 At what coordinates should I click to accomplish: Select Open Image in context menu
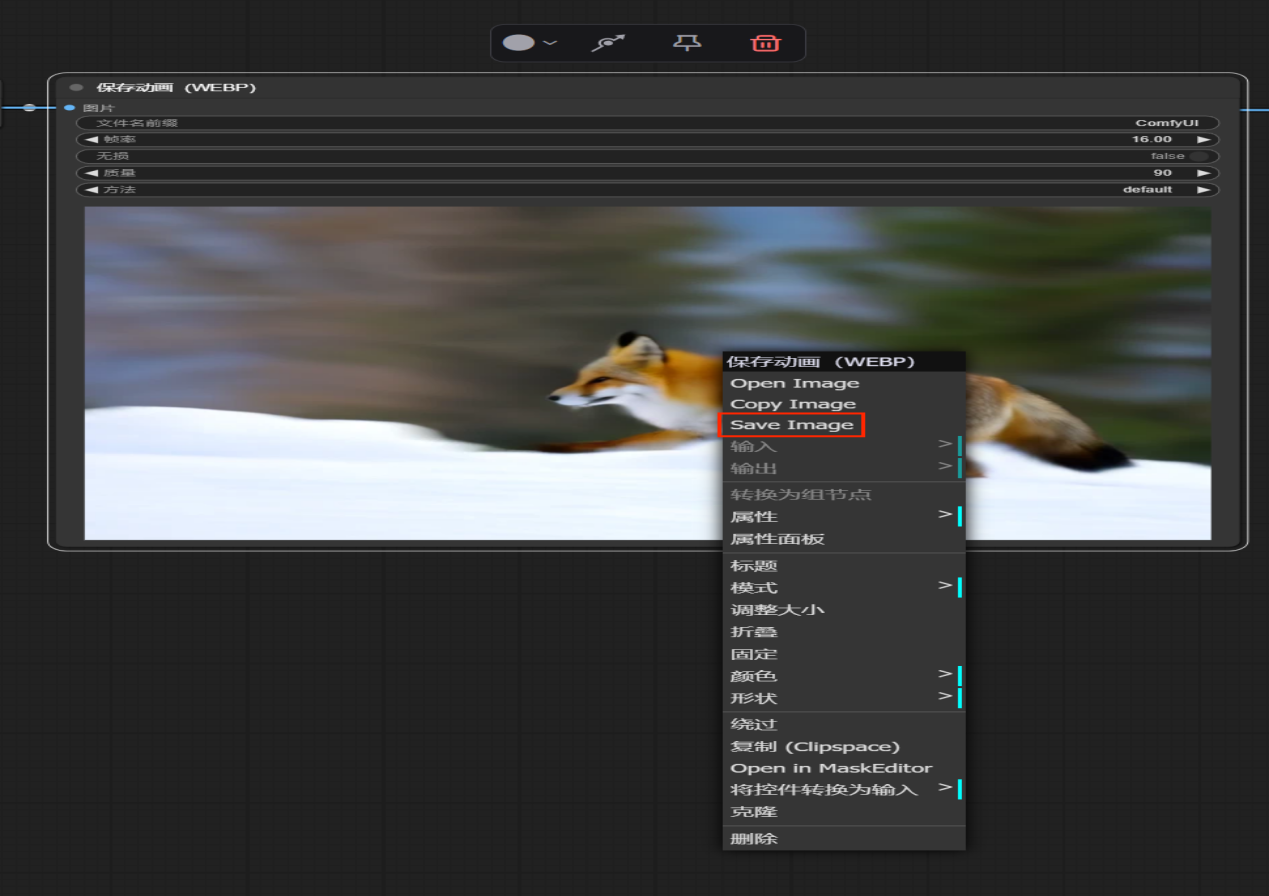[x=794, y=383]
